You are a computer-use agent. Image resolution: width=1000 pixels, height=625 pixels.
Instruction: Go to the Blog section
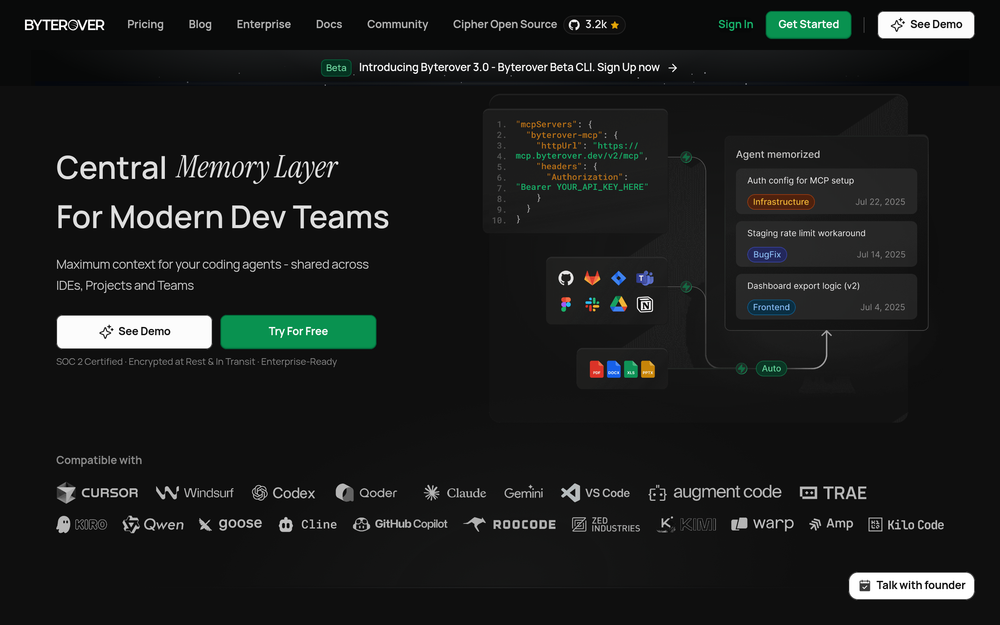click(200, 24)
